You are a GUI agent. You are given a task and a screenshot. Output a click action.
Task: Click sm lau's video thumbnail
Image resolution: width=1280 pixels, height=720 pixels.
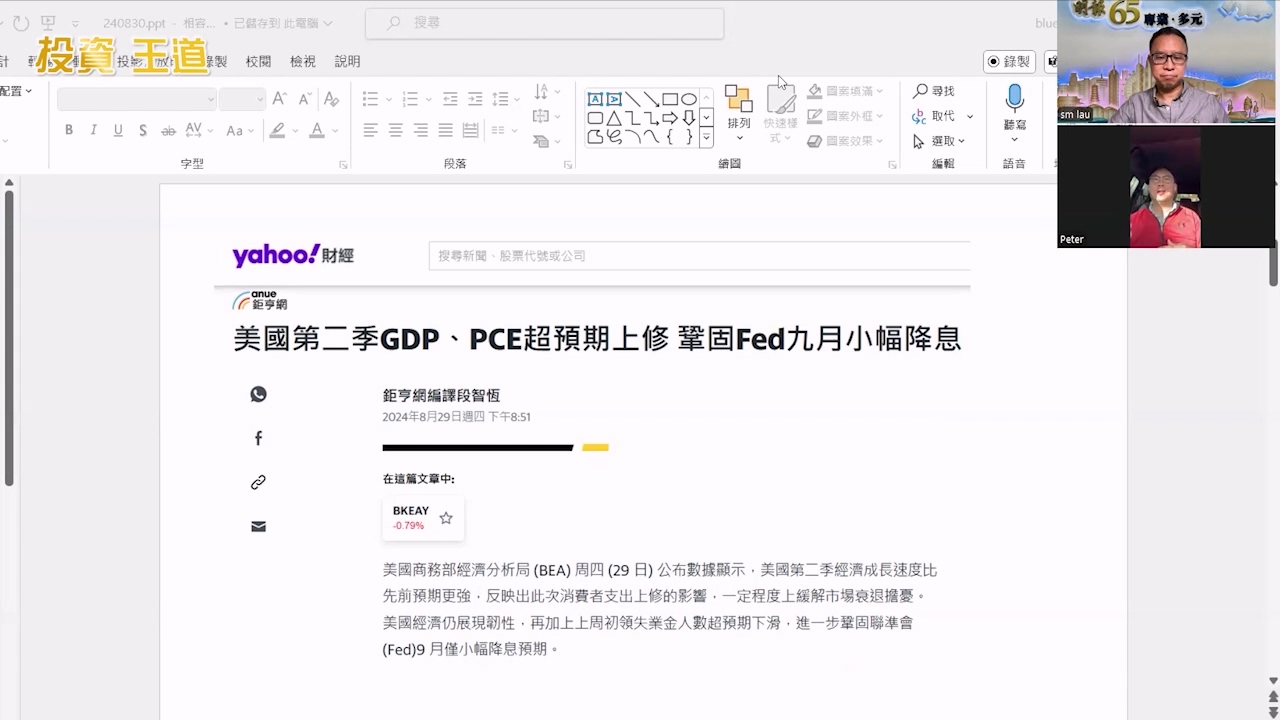coord(1166,62)
